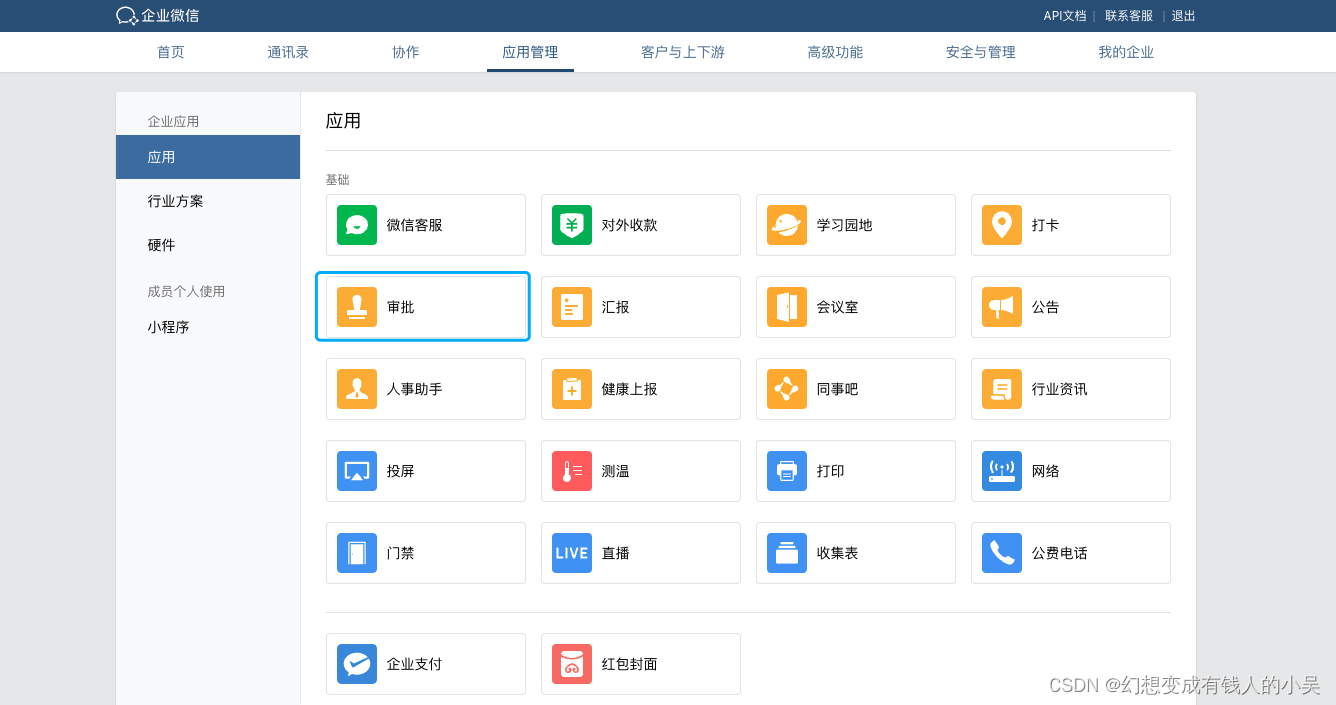Open the 打卡 location pin icon
This screenshot has height=705, width=1336.
pyautogui.click(x=1002, y=225)
